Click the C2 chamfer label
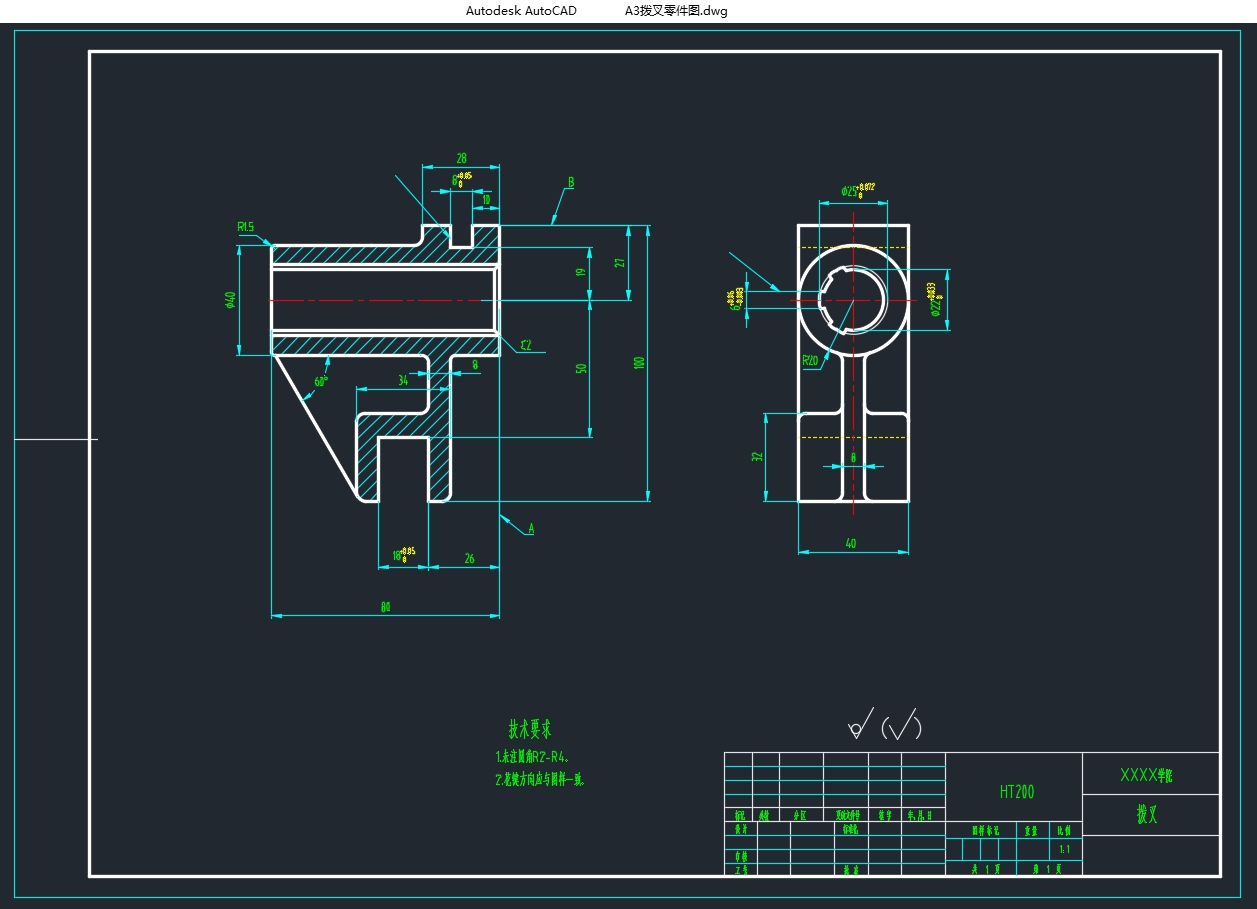The width and height of the screenshot is (1257, 909). [526, 346]
